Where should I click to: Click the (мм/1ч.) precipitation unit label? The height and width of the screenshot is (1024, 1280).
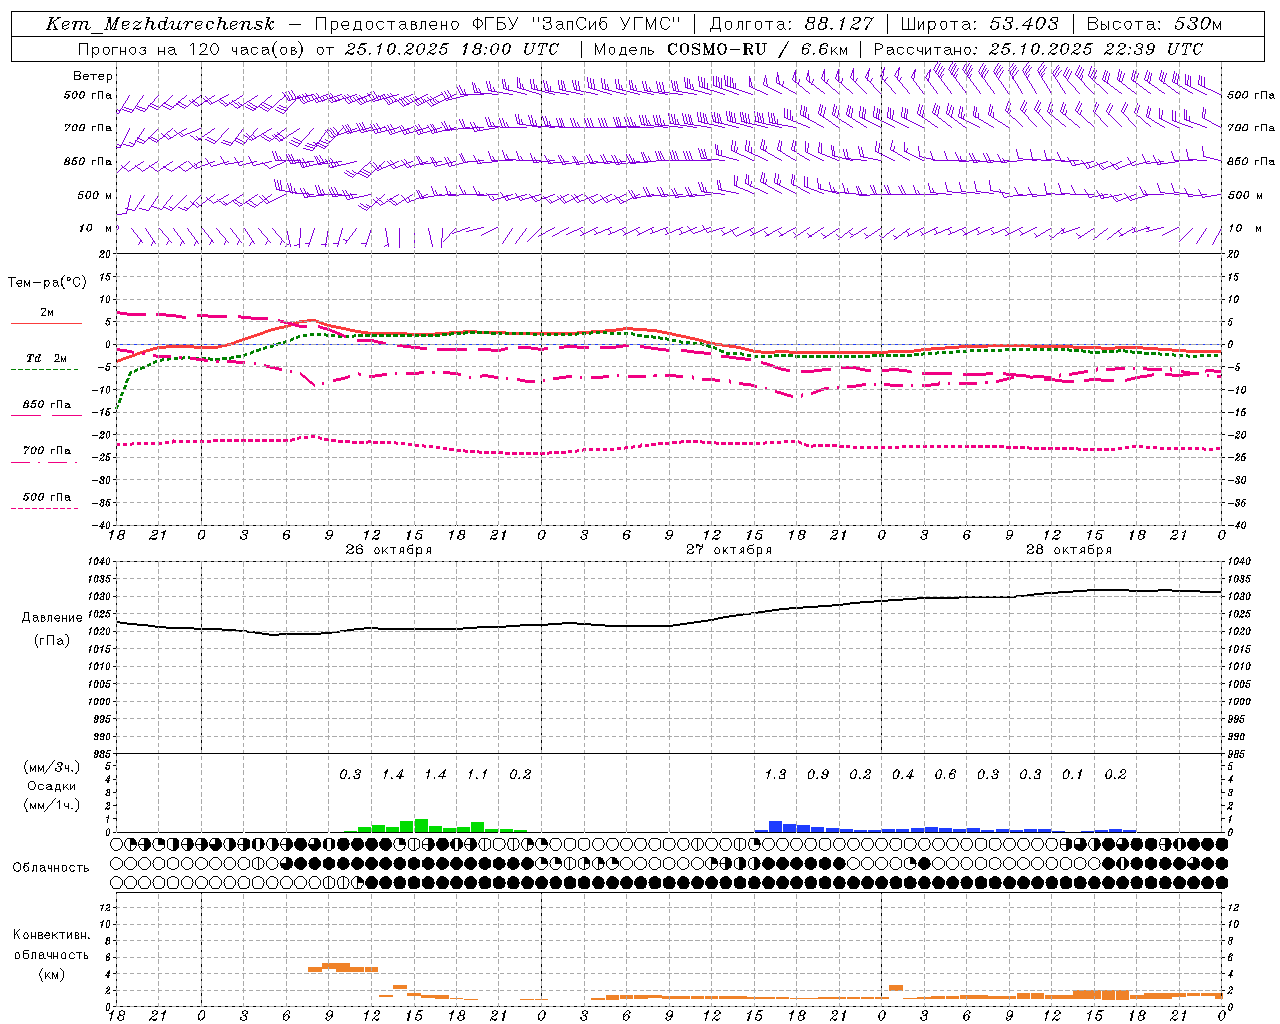(52, 805)
